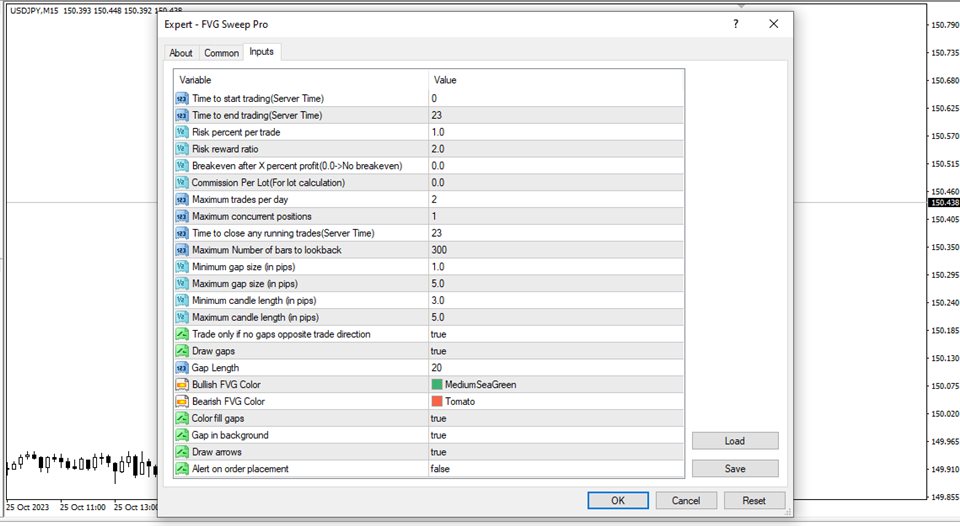
Task: Toggle the Color fill gaps true value
Action: pyautogui.click(x=438, y=418)
